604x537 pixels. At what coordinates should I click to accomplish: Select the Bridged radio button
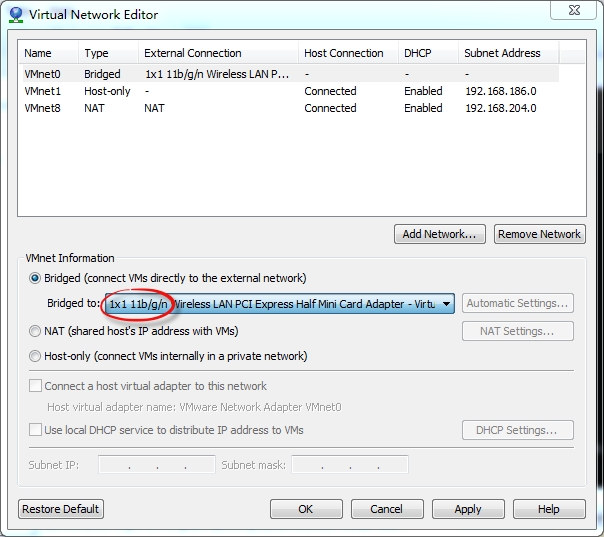(x=35, y=278)
